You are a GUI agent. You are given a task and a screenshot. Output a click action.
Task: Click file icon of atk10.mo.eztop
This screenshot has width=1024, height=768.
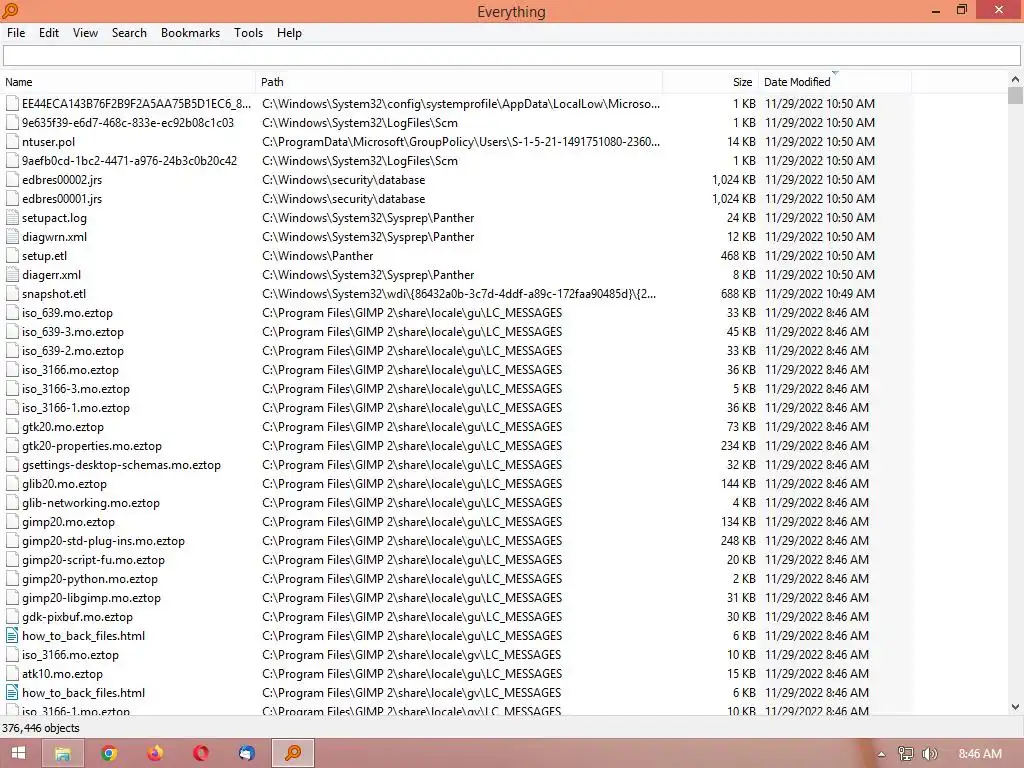tap(12, 674)
